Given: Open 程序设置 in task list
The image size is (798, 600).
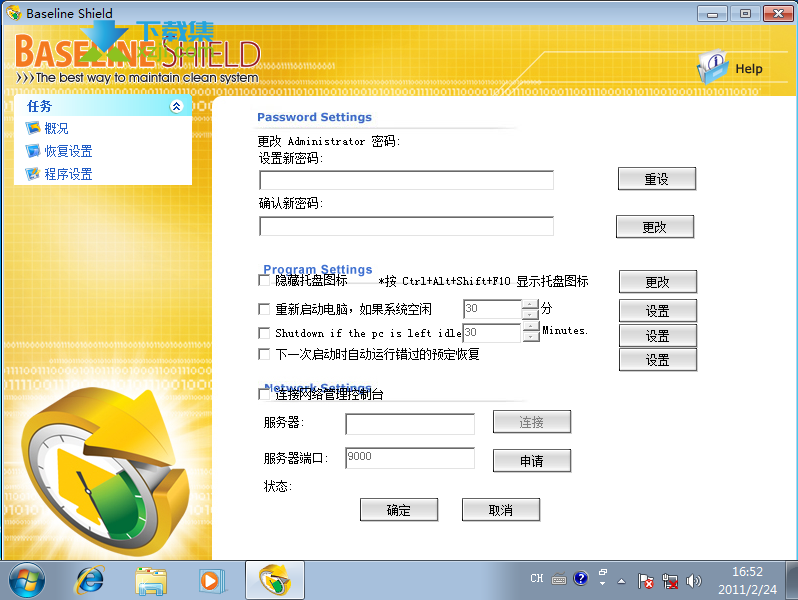Looking at the screenshot, I should pos(68,174).
